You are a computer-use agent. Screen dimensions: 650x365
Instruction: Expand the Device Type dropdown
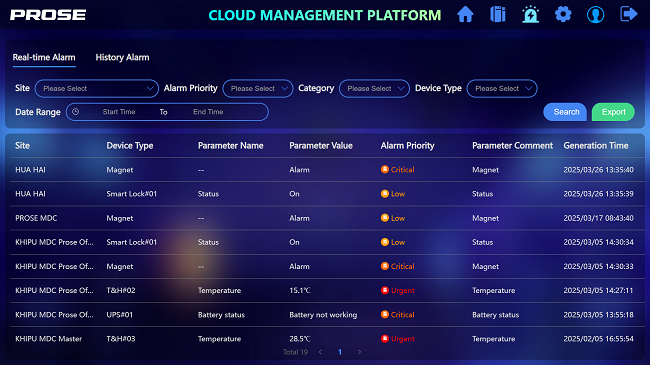coord(502,88)
